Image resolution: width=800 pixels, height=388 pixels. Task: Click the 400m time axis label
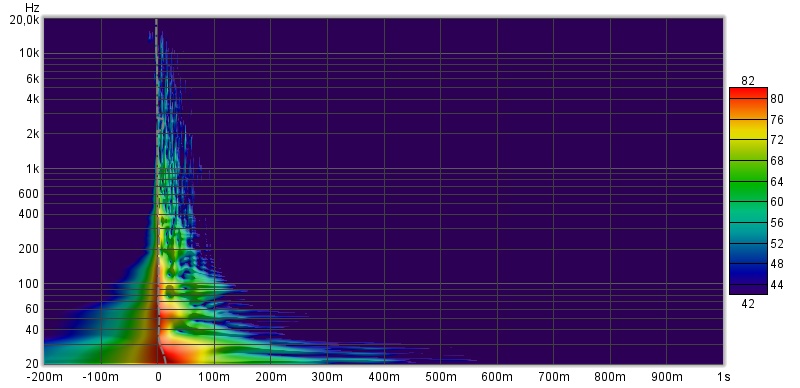pyautogui.click(x=384, y=377)
